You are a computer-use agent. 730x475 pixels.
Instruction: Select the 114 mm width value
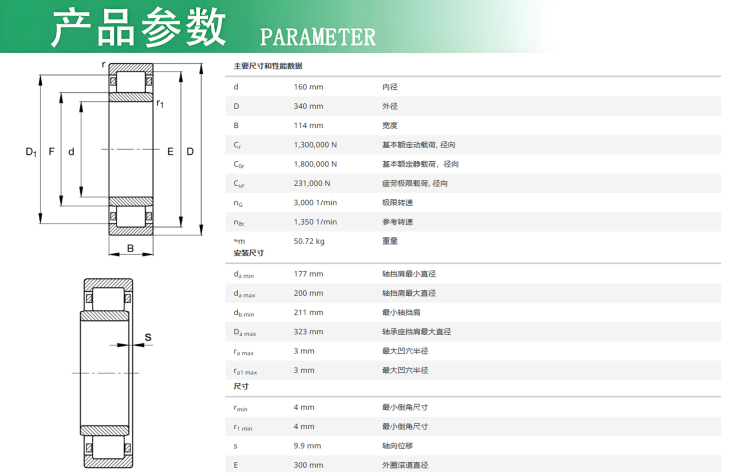tap(308, 125)
